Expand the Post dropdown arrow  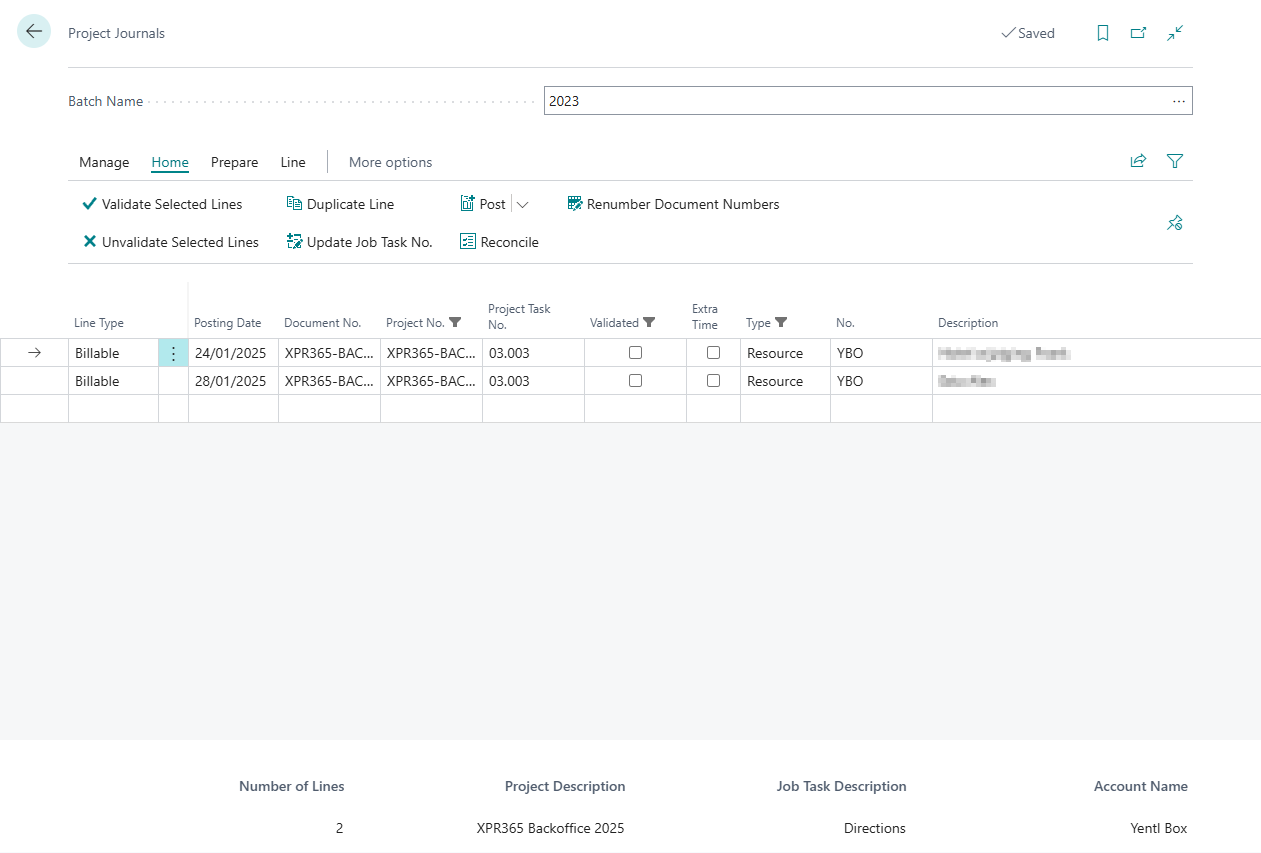pos(522,204)
